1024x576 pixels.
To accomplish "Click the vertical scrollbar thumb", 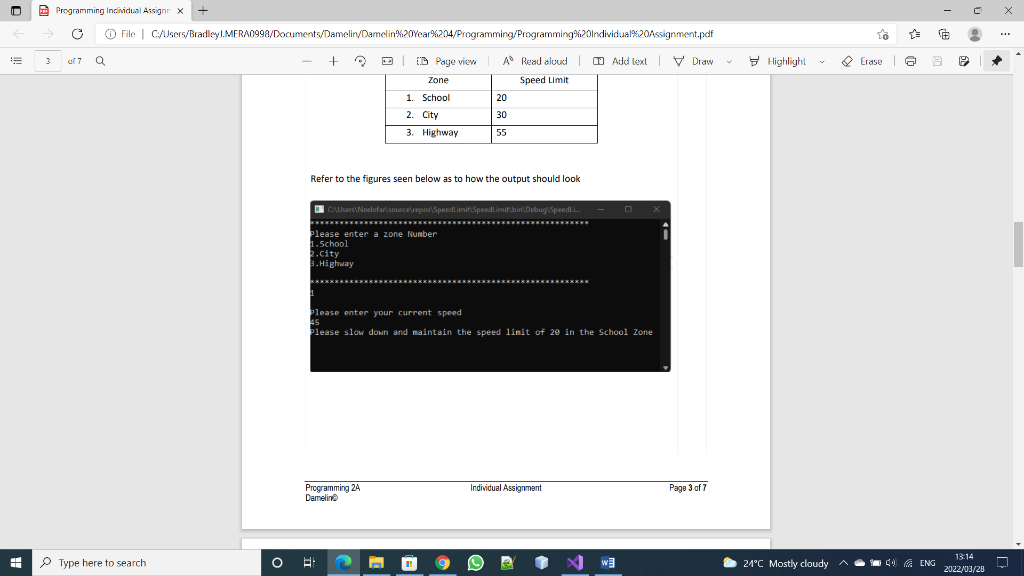I will click(x=1018, y=245).
